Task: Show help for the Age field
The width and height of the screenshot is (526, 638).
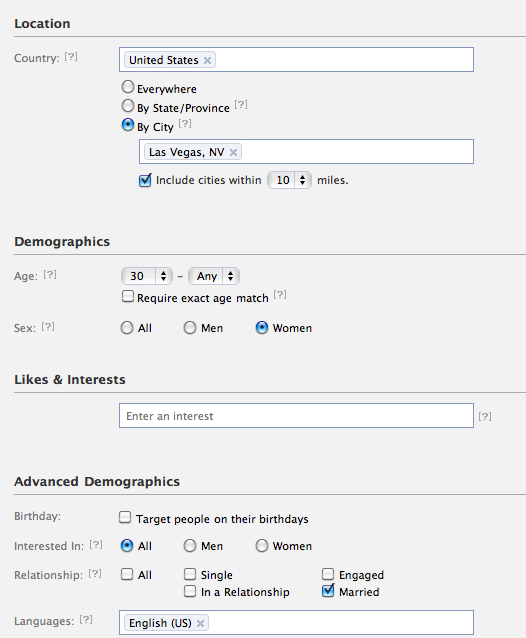Action: coord(50,275)
